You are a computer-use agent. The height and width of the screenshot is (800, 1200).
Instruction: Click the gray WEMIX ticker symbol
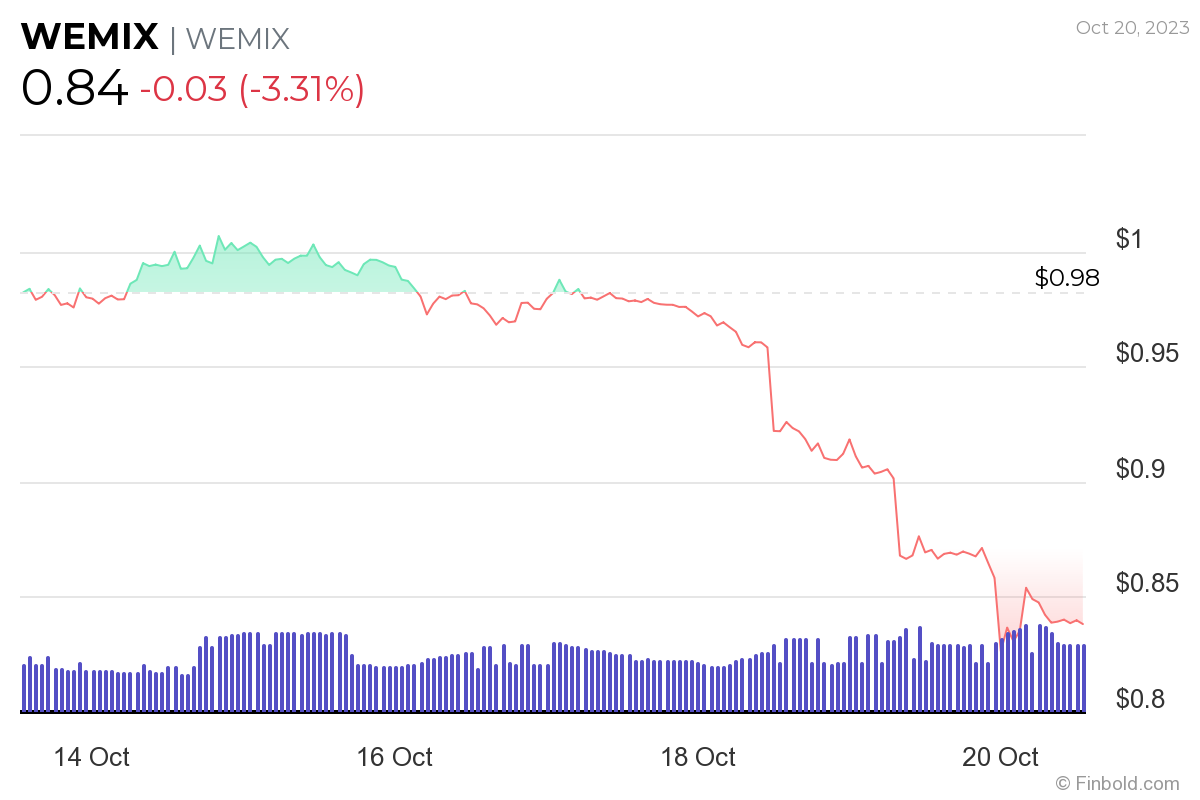[238, 38]
